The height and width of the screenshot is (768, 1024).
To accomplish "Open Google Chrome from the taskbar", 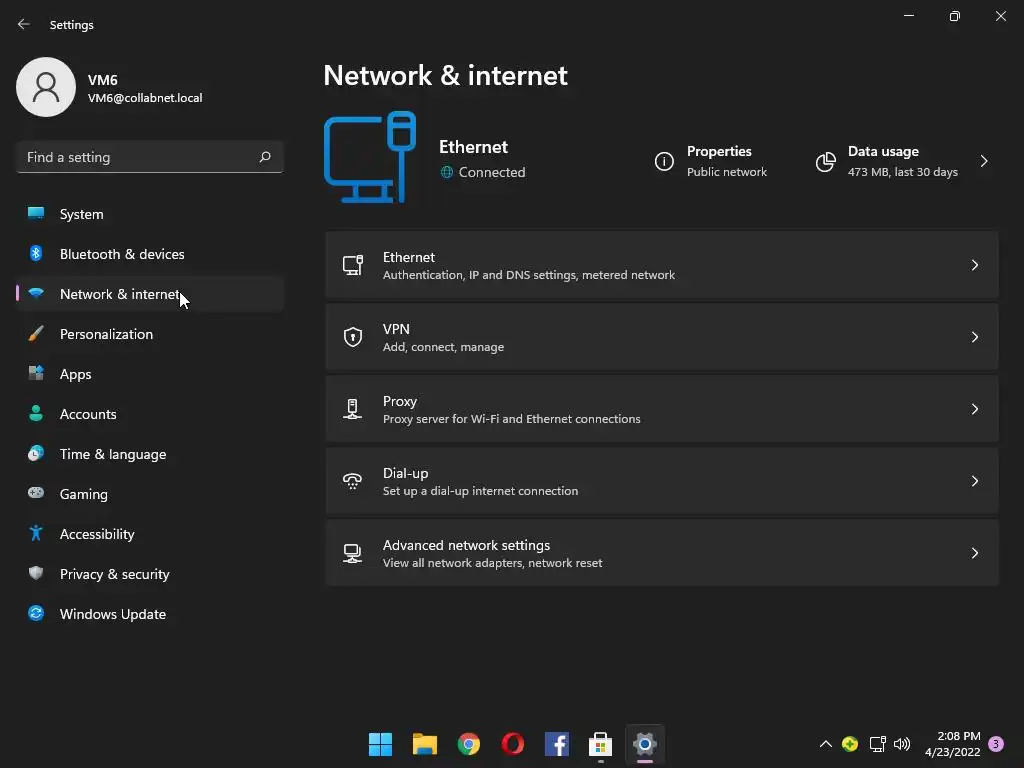I will coord(469,744).
